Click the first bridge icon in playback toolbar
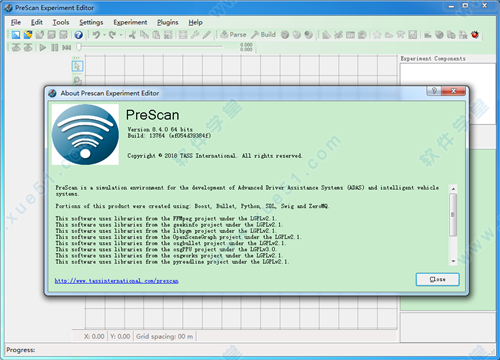The height and width of the screenshot is (360, 500). click(x=16, y=48)
